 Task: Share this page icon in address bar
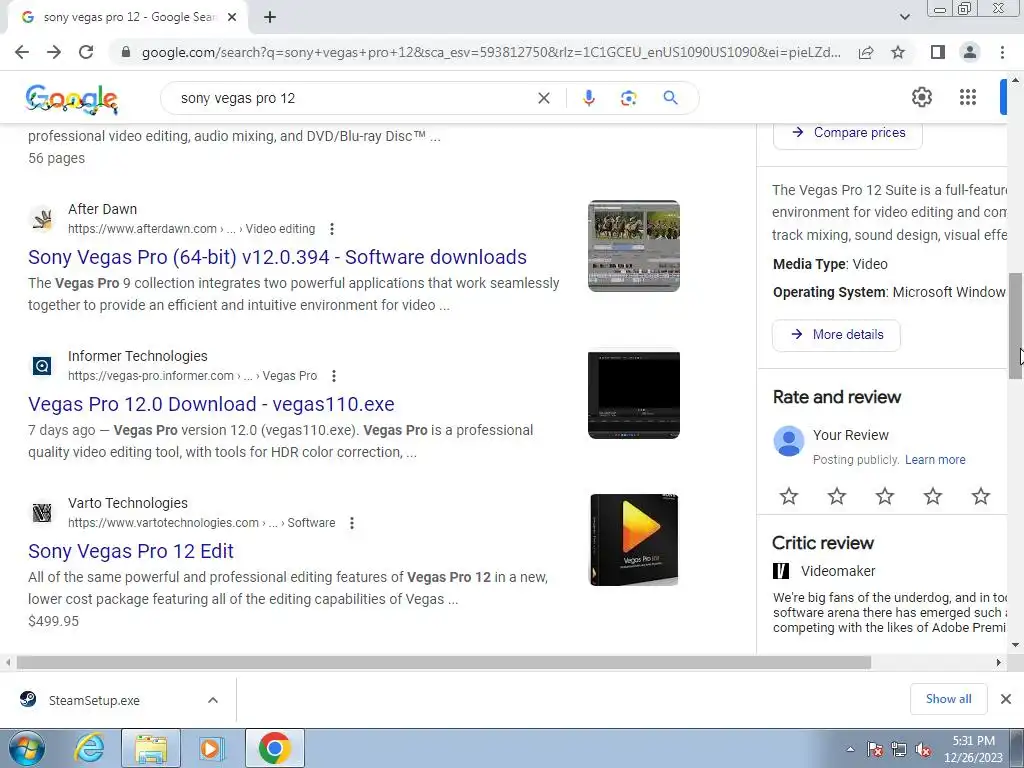click(x=866, y=52)
